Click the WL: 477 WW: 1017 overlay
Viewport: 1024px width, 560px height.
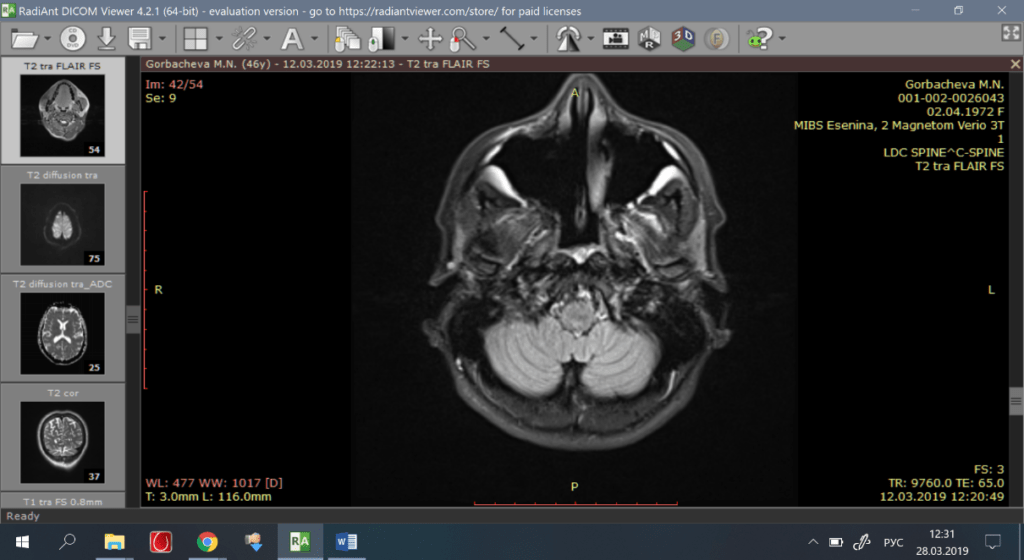pyautogui.click(x=214, y=483)
